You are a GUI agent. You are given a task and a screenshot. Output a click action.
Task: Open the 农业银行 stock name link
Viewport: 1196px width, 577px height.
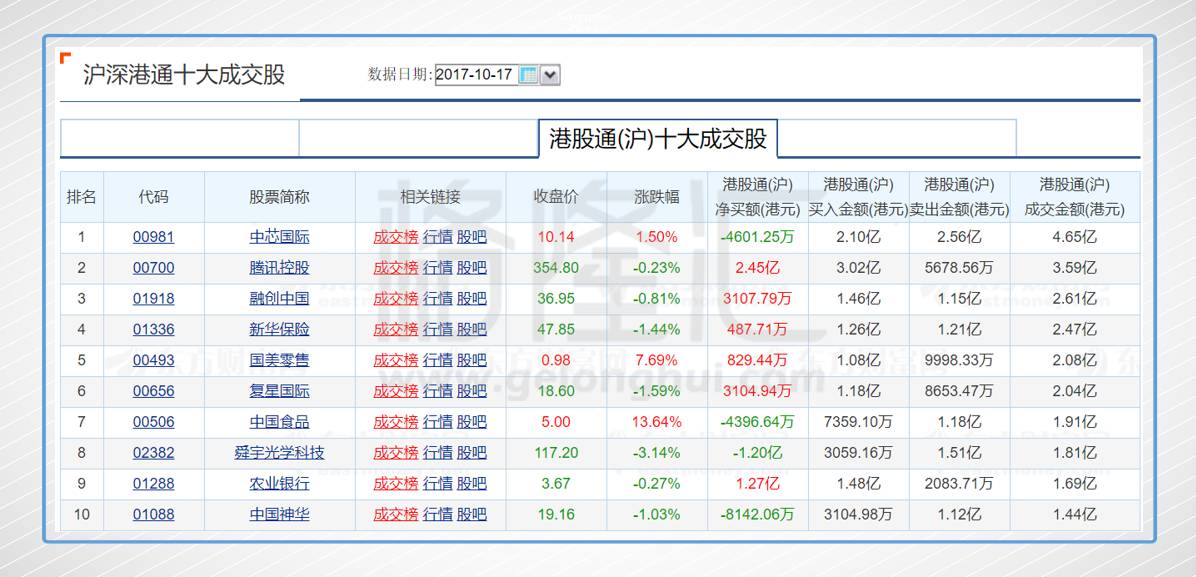coord(279,484)
